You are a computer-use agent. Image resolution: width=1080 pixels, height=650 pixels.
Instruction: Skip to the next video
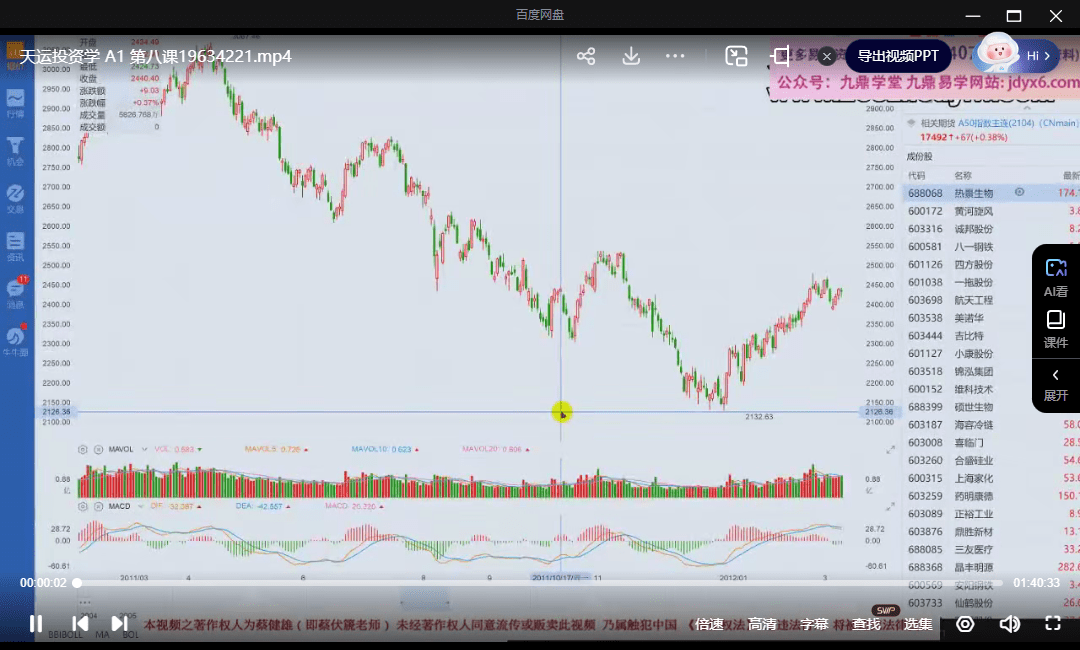[119, 624]
